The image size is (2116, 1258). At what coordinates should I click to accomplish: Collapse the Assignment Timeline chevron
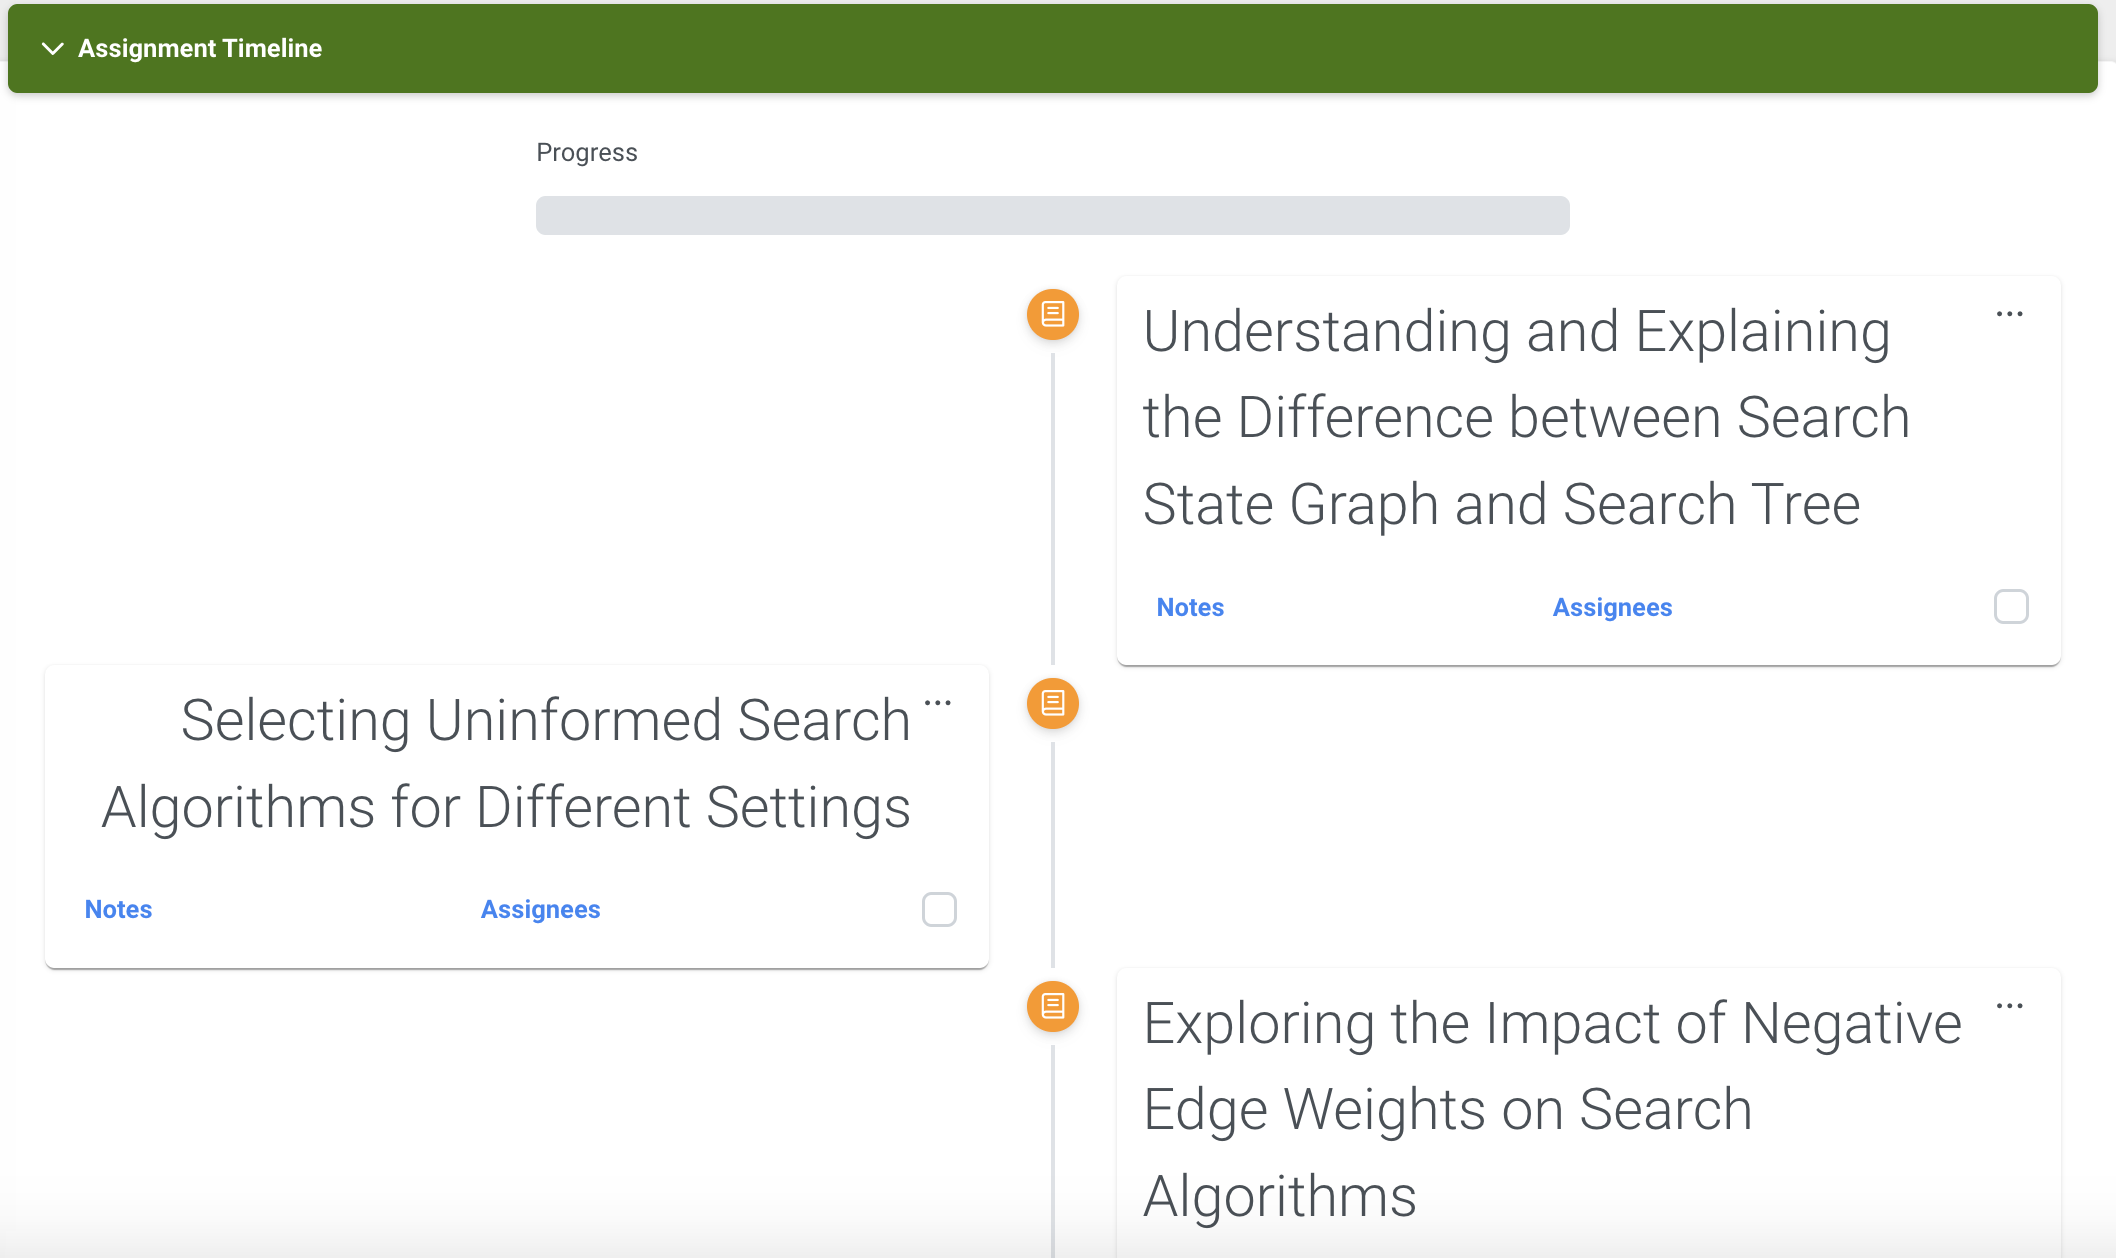point(53,49)
